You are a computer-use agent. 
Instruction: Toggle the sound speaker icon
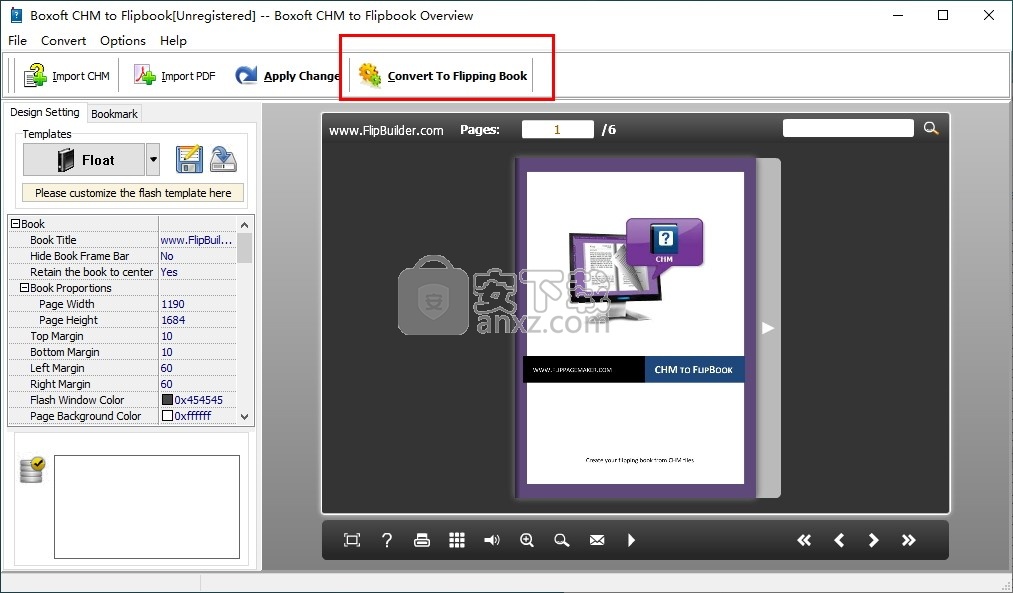(x=492, y=540)
